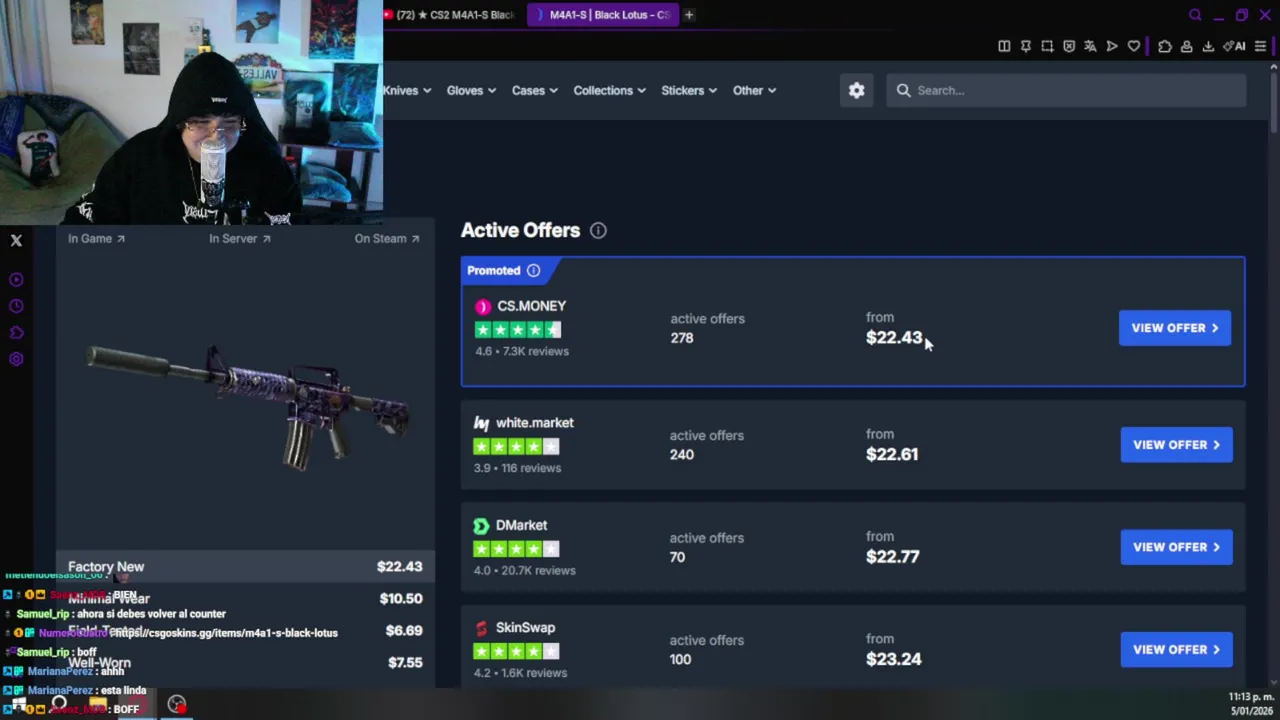This screenshot has width=1280, height=720.
Task: Click the info icon next to Promoted
Action: [533, 270]
